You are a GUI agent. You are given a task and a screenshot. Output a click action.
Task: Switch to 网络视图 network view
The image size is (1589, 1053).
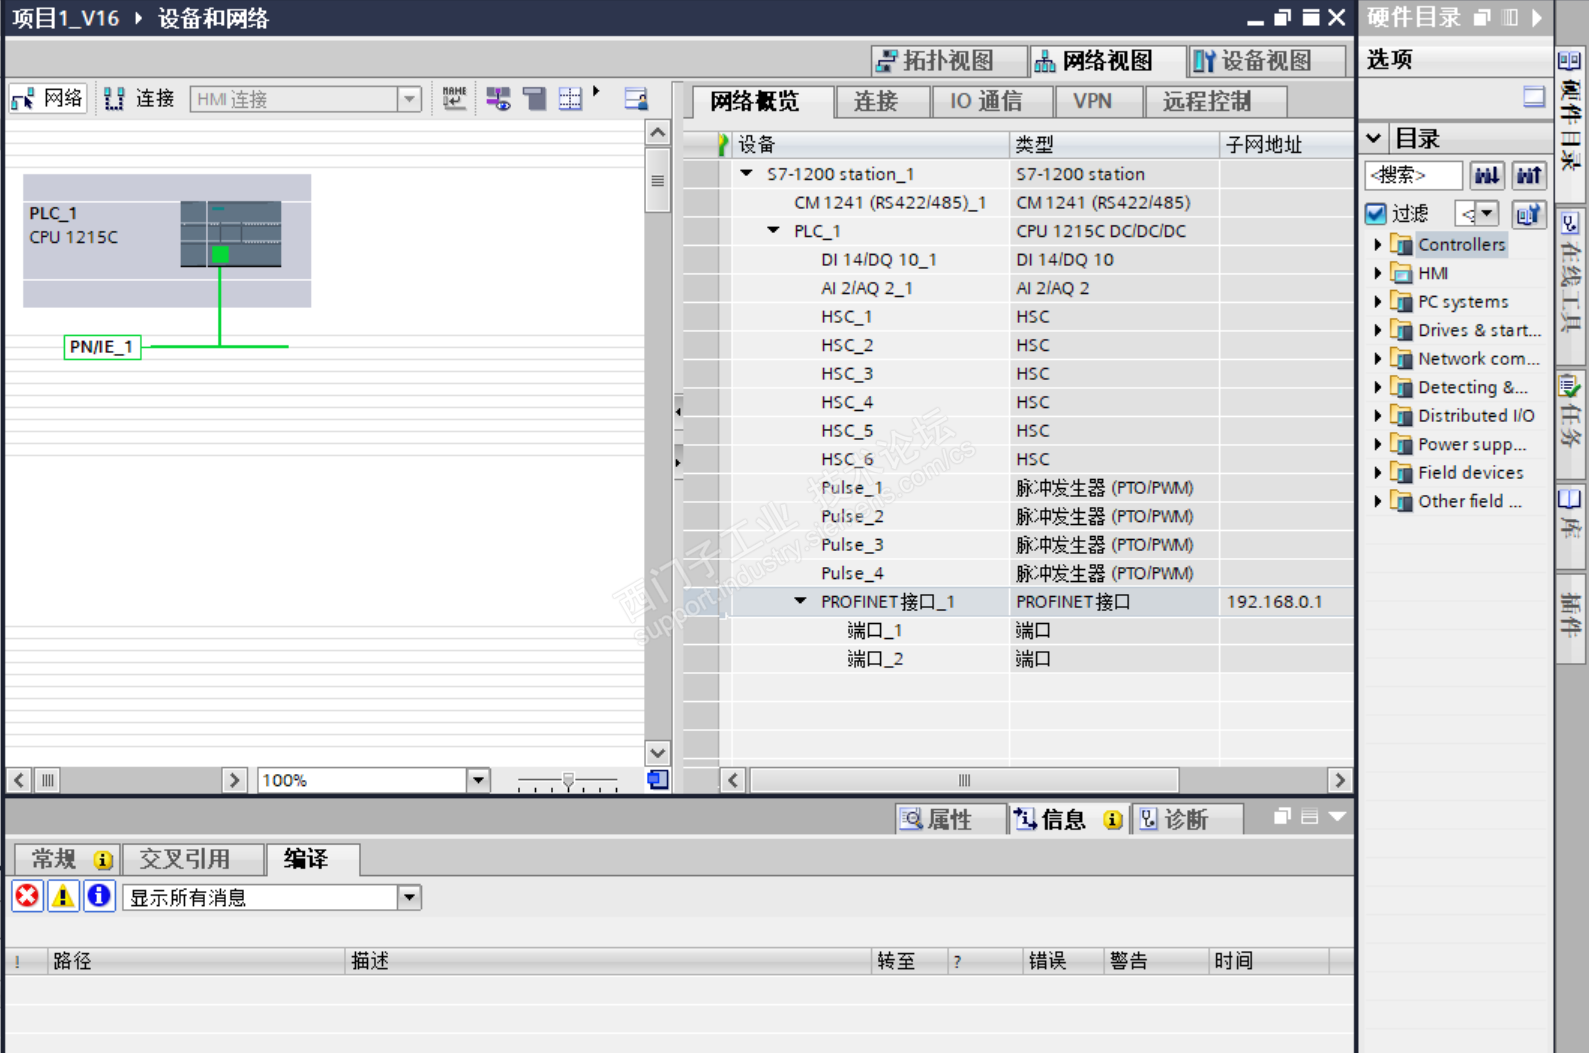point(1107,61)
